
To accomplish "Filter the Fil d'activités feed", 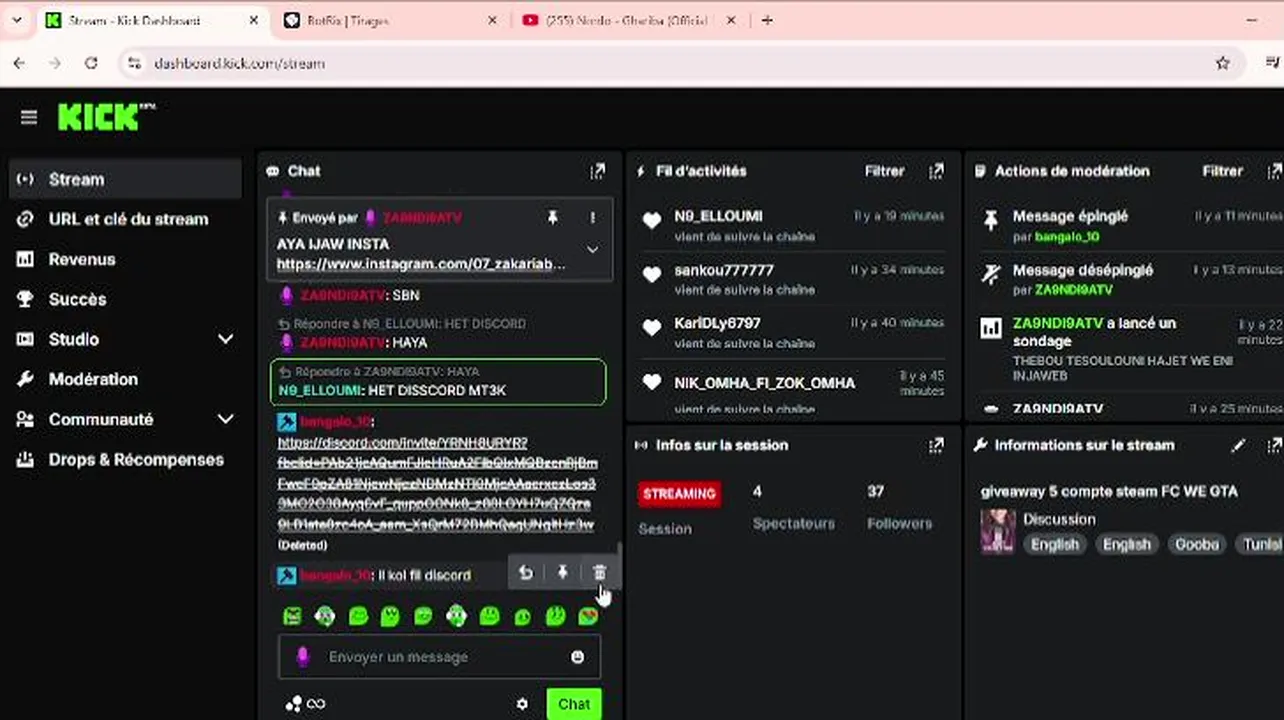I will click(x=884, y=171).
